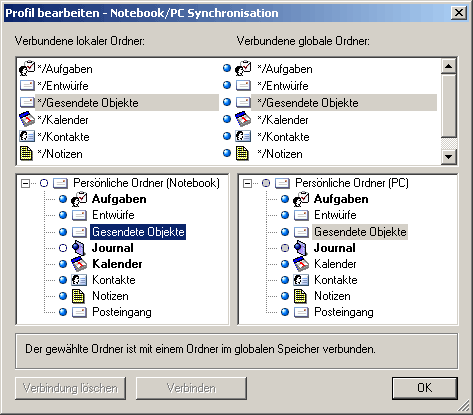Click the Verbindung löschen button
Image resolution: width=473 pixels, height=415 pixels.
pos(70,388)
